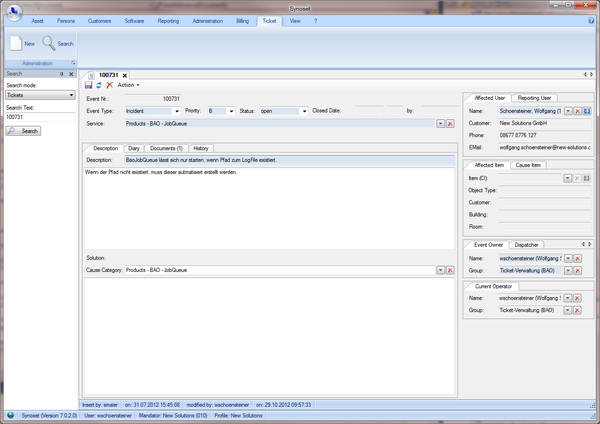Open the Administration ribbon tab
The width and height of the screenshot is (600, 424).
207,21
